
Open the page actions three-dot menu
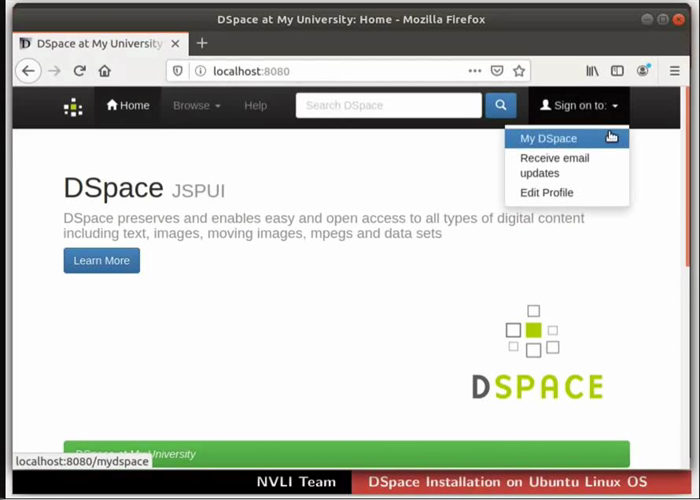coord(474,71)
